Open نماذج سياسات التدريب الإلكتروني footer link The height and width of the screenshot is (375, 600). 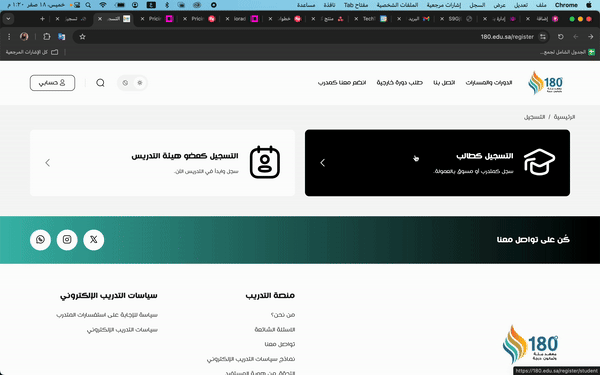tap(251, 359)
